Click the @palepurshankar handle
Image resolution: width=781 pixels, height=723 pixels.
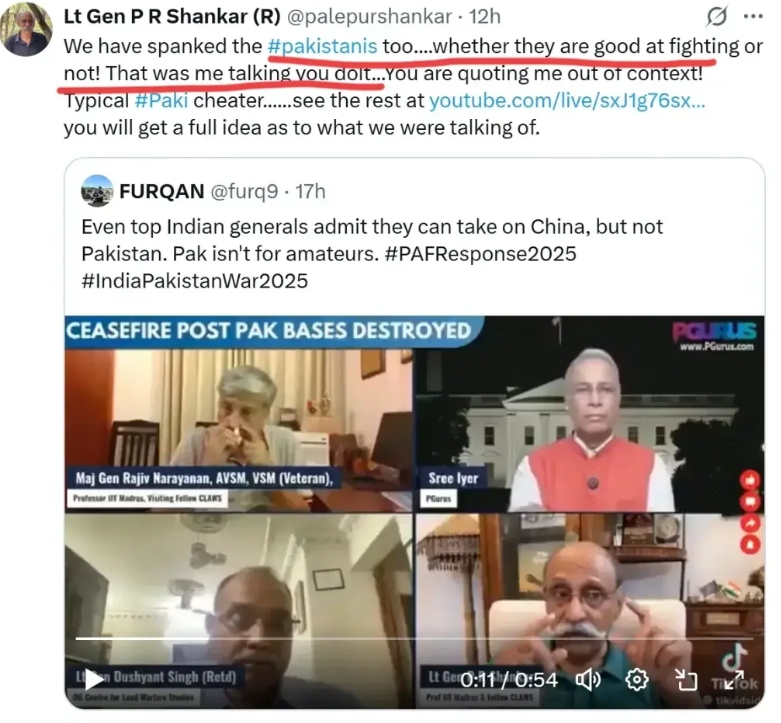click(370, 17)
